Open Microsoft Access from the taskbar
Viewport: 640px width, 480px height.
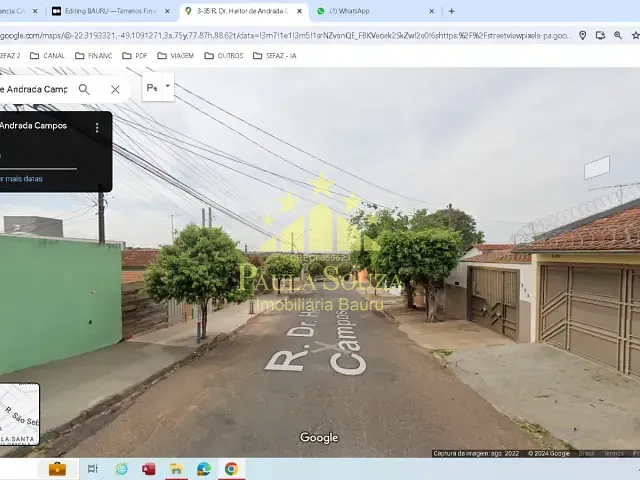pyautogui.click(x=149, y=469)
